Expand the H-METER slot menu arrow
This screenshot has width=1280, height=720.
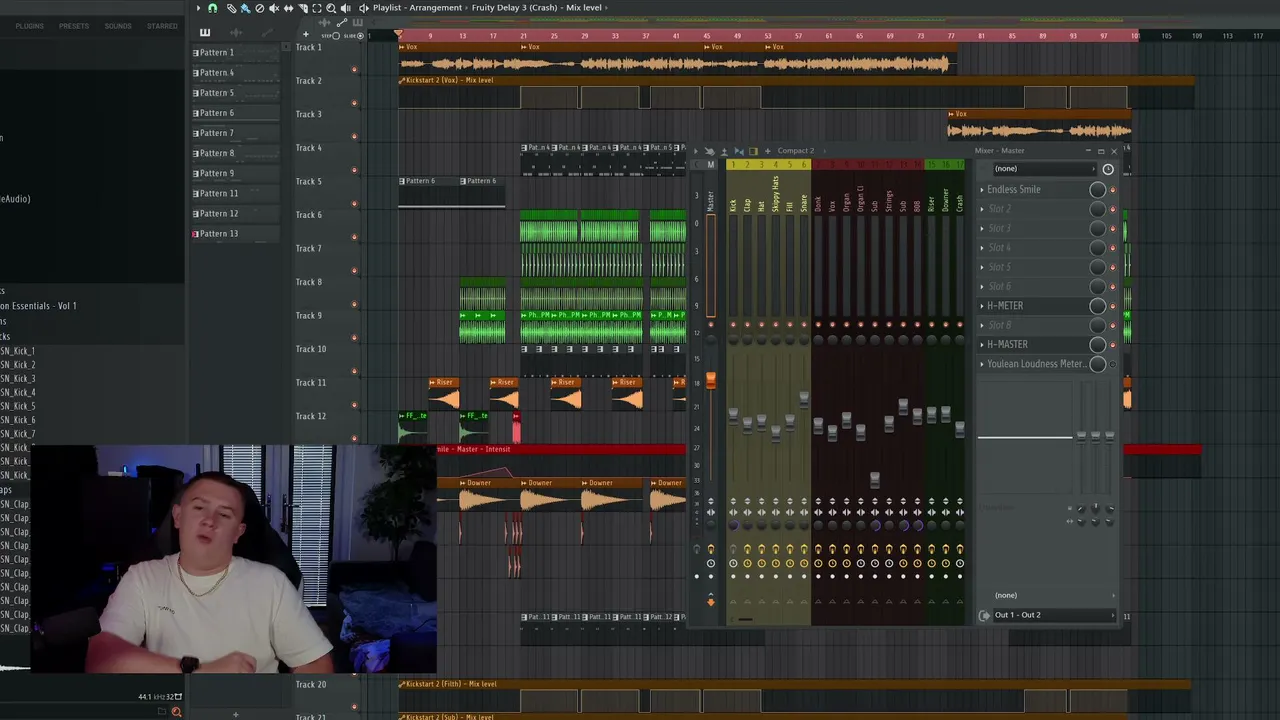[982, 306]
